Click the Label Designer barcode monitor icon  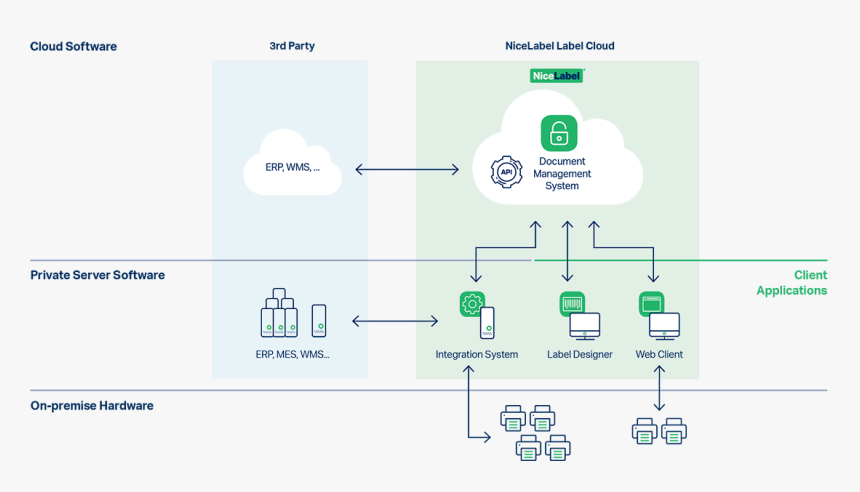pyautogui.click(x=580, y=316)
